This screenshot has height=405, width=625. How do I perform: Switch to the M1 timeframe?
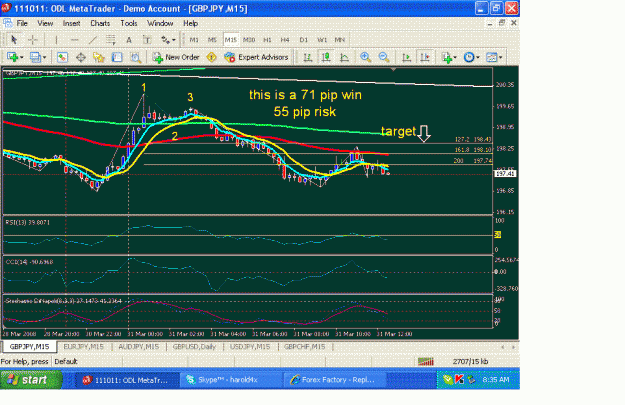click(194, 40)
